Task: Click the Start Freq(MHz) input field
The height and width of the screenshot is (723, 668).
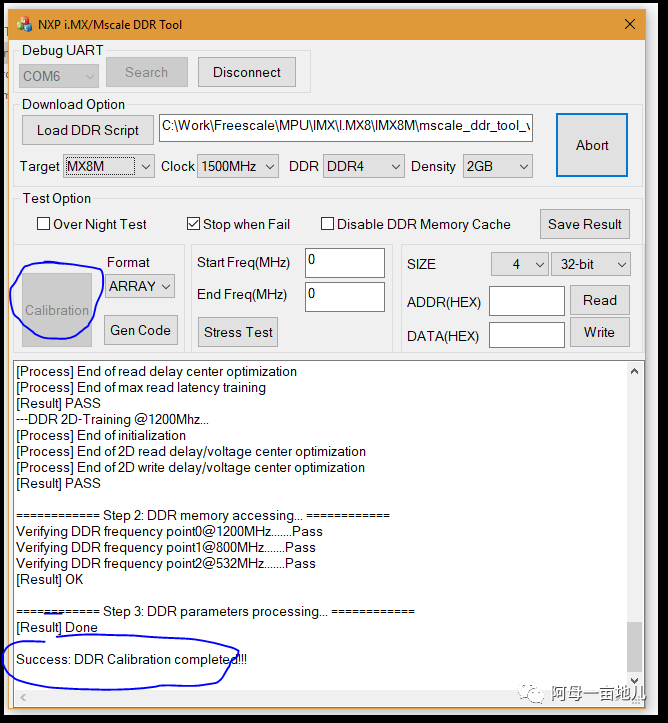Action: tap(345, 263)
